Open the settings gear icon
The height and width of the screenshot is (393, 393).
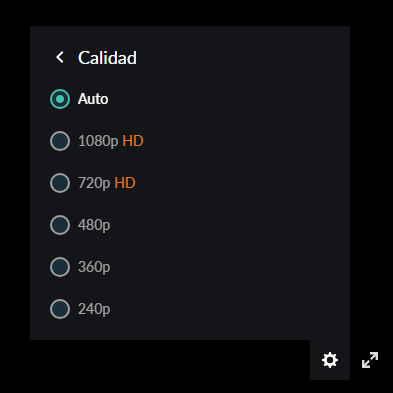tap(330, 360)
